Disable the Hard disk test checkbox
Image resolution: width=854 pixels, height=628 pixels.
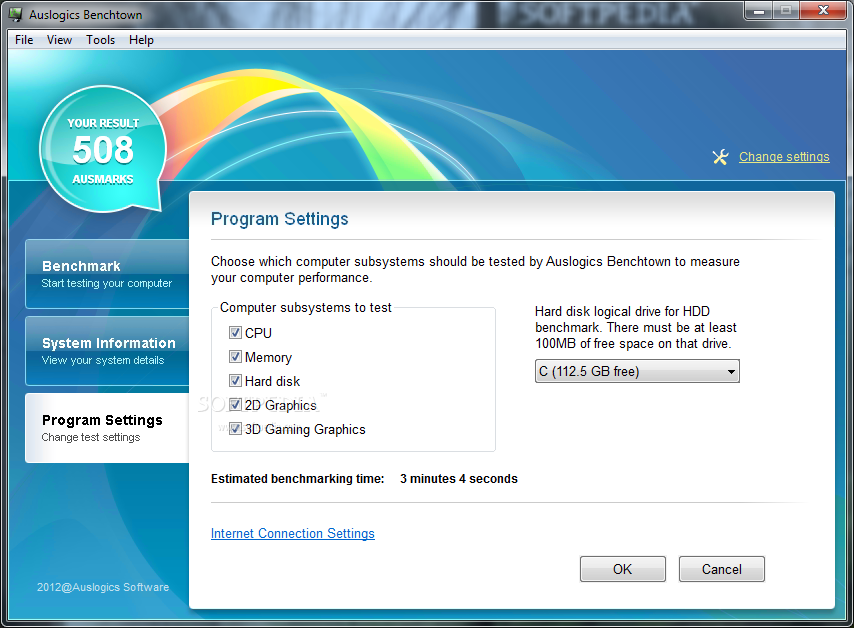pos(235,381)
